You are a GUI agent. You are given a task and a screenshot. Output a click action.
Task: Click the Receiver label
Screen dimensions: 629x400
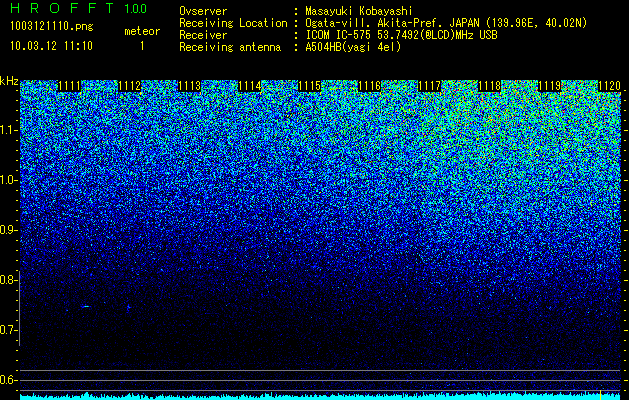pos(203,35)
